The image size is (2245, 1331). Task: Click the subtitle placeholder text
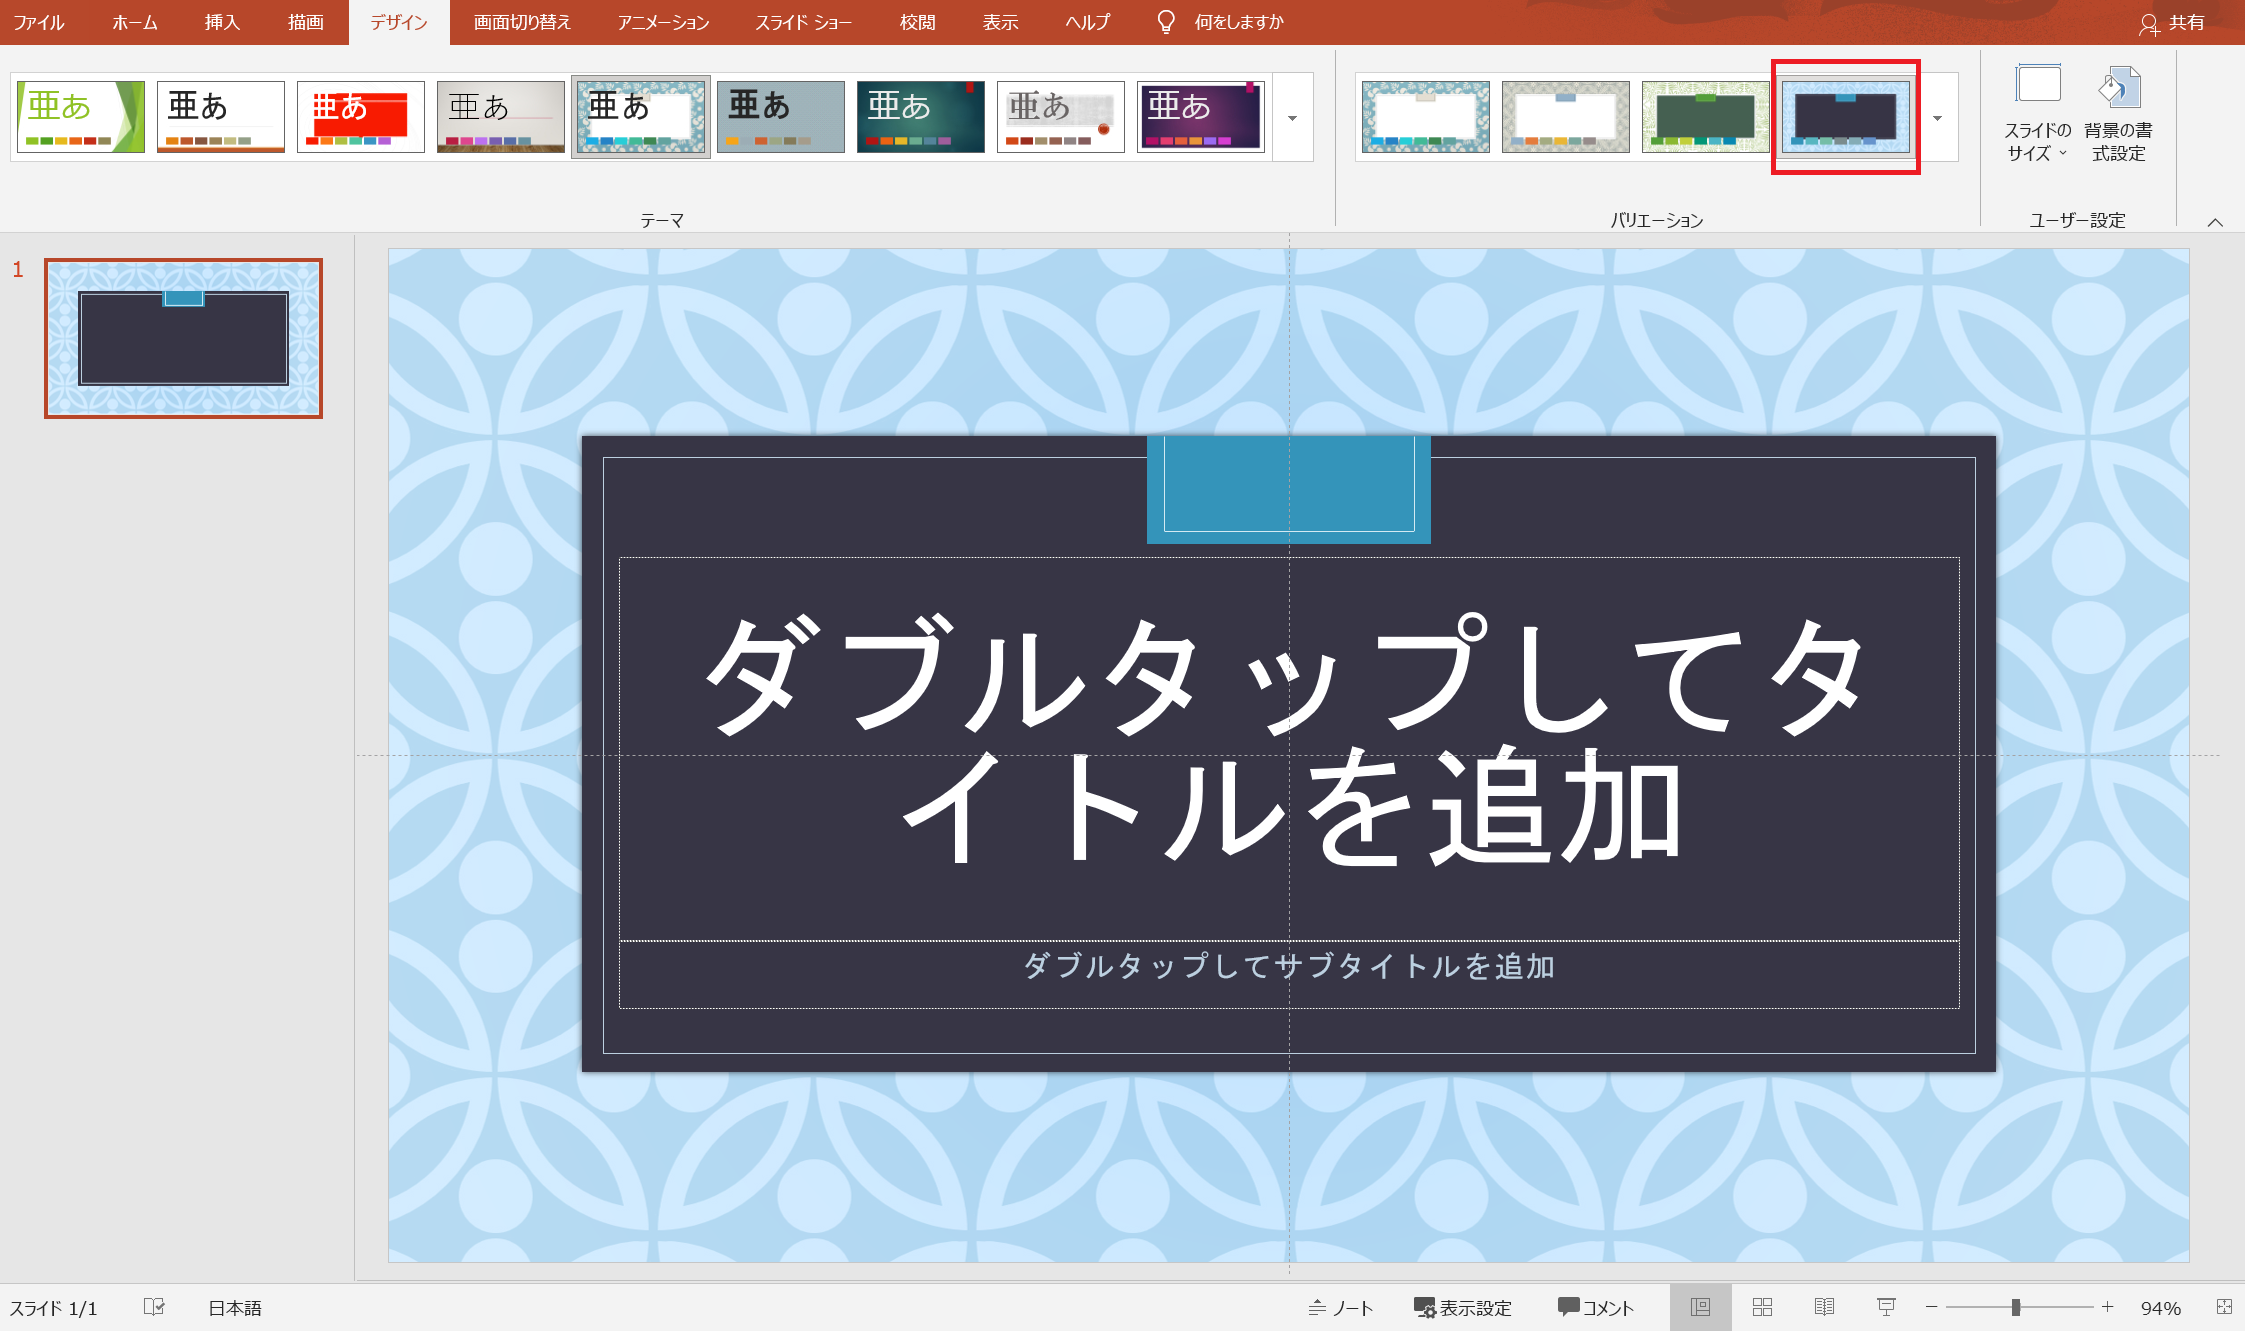(1288, 966)
